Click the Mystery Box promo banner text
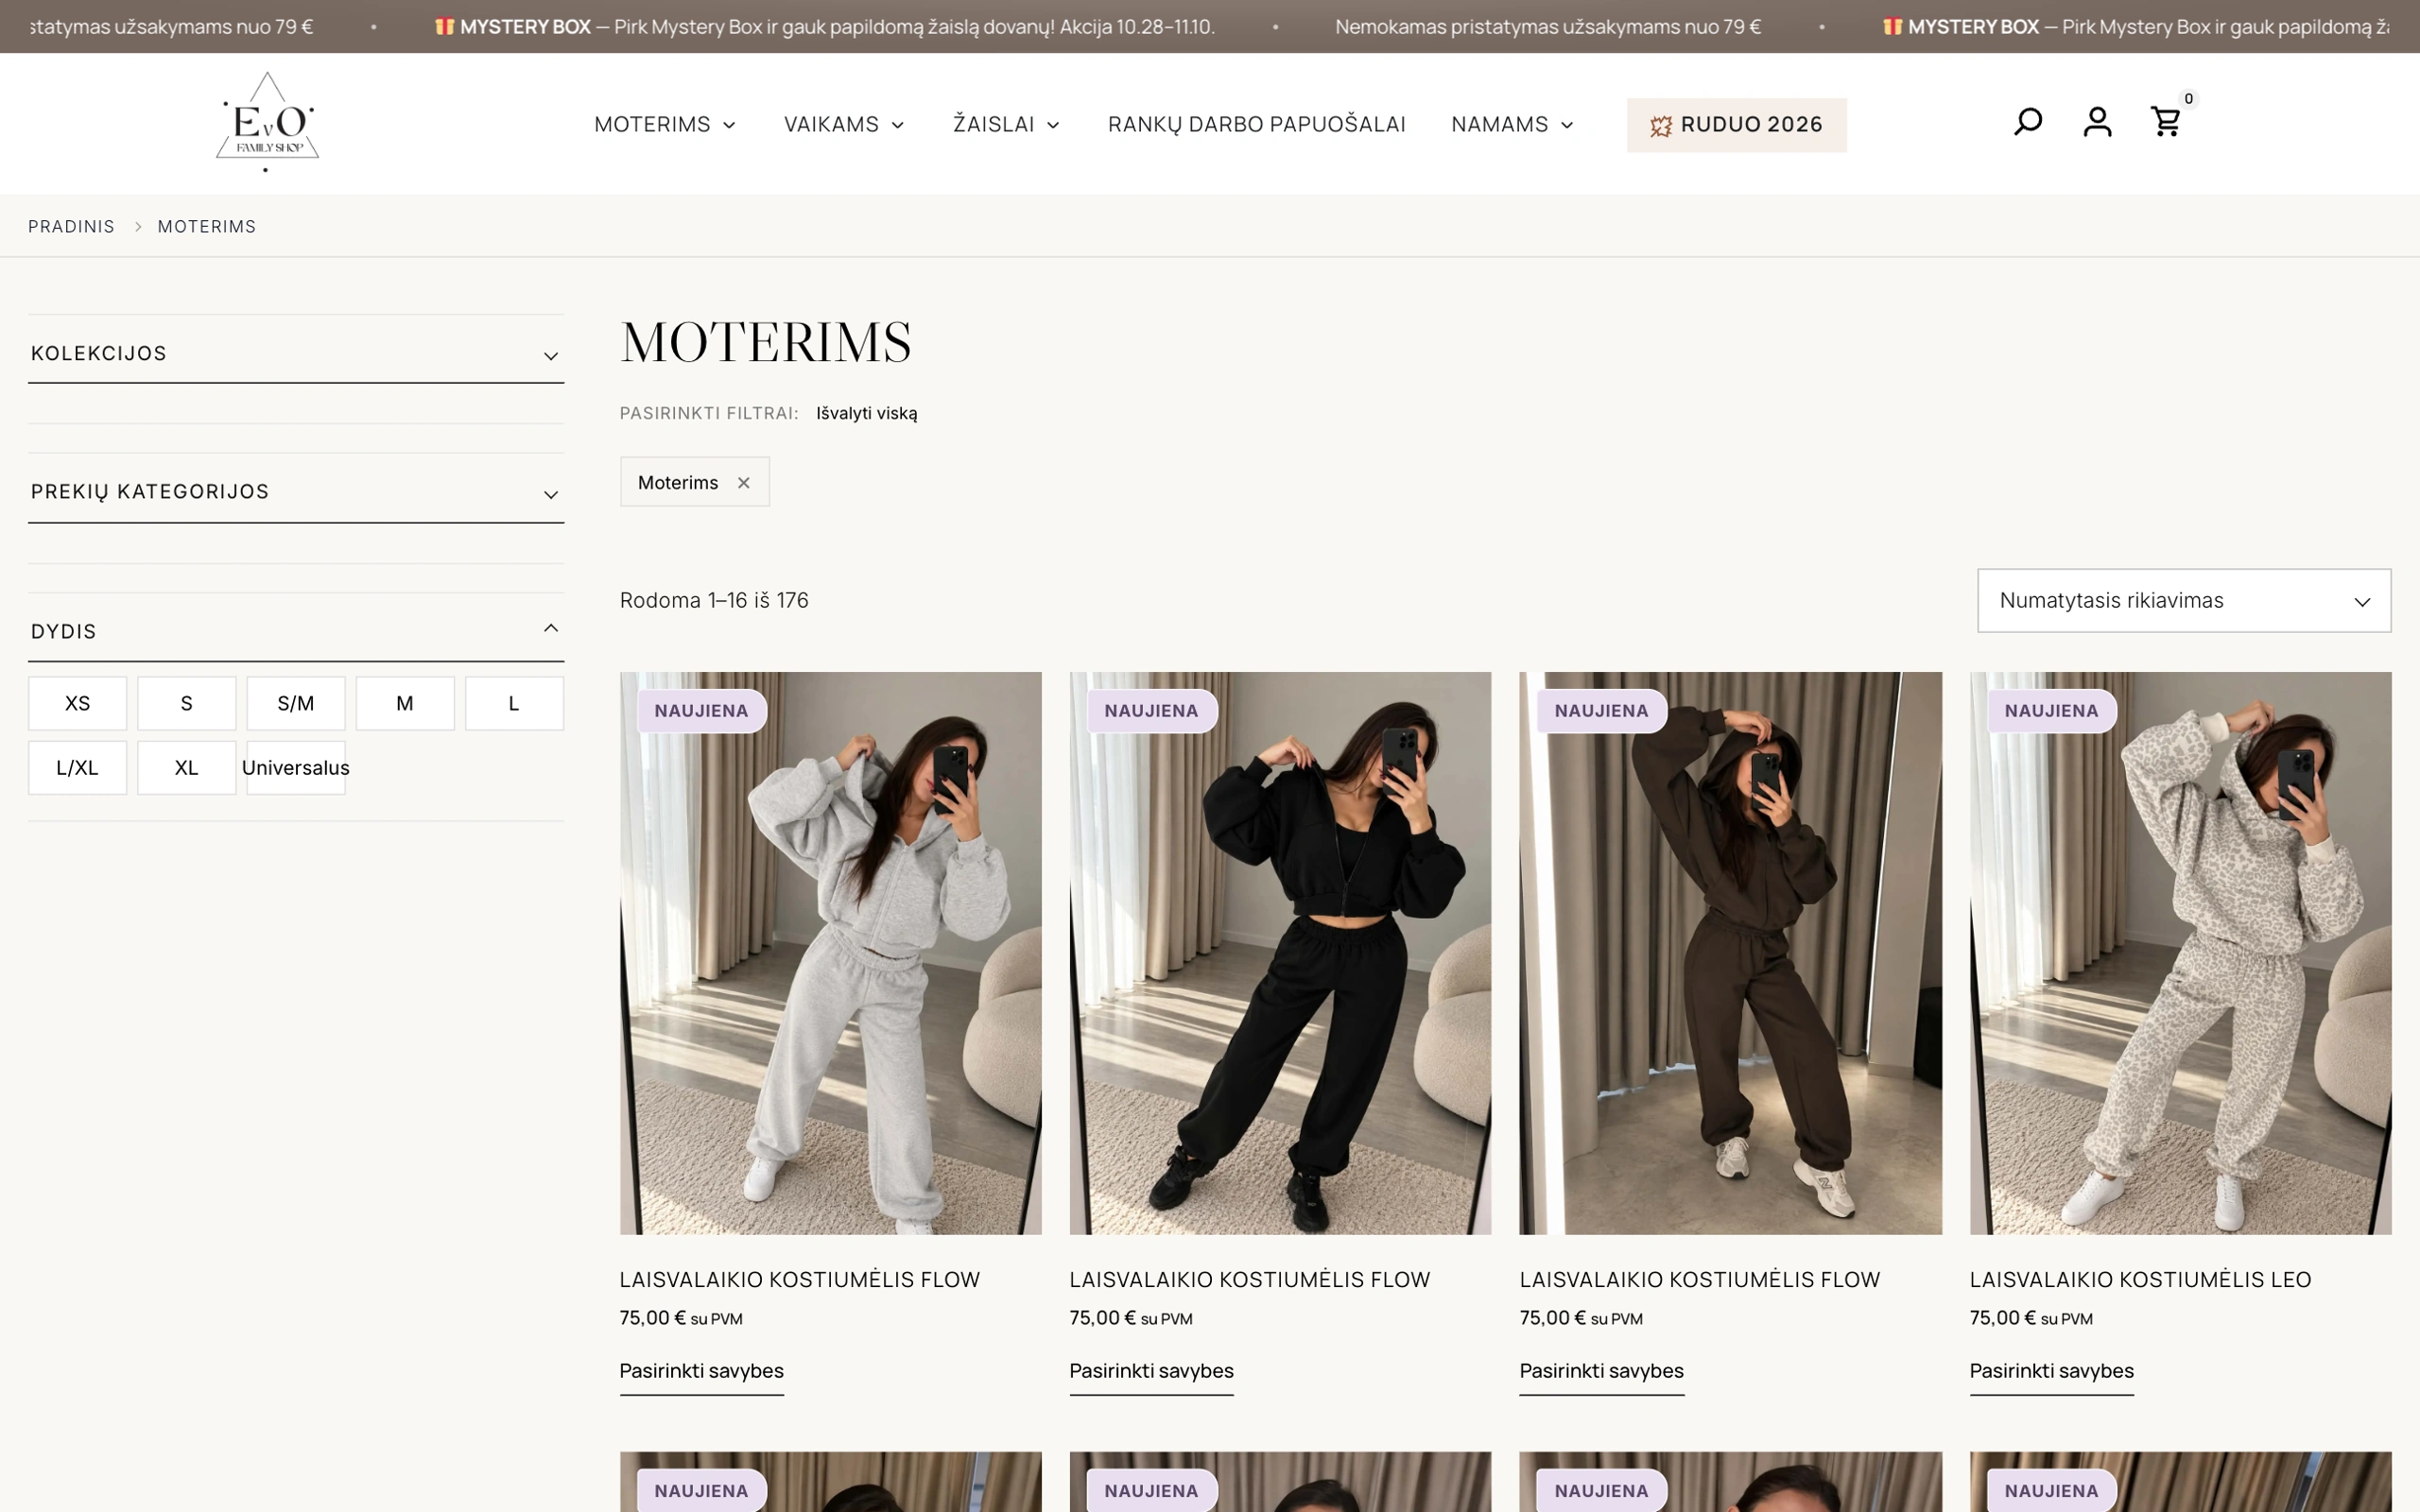This screenshot has width=2420, height=1512. 826,27
